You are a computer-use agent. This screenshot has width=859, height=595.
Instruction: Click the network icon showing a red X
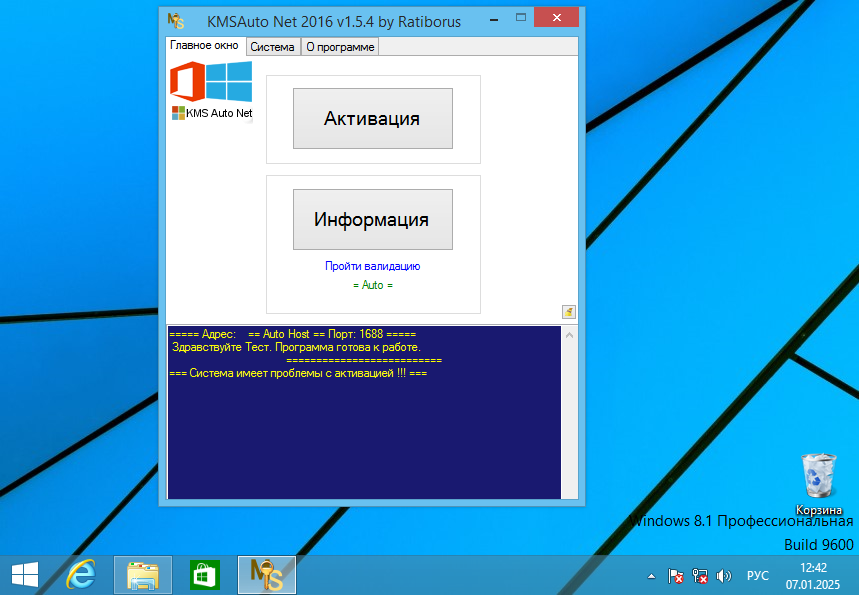click(699, 576)
